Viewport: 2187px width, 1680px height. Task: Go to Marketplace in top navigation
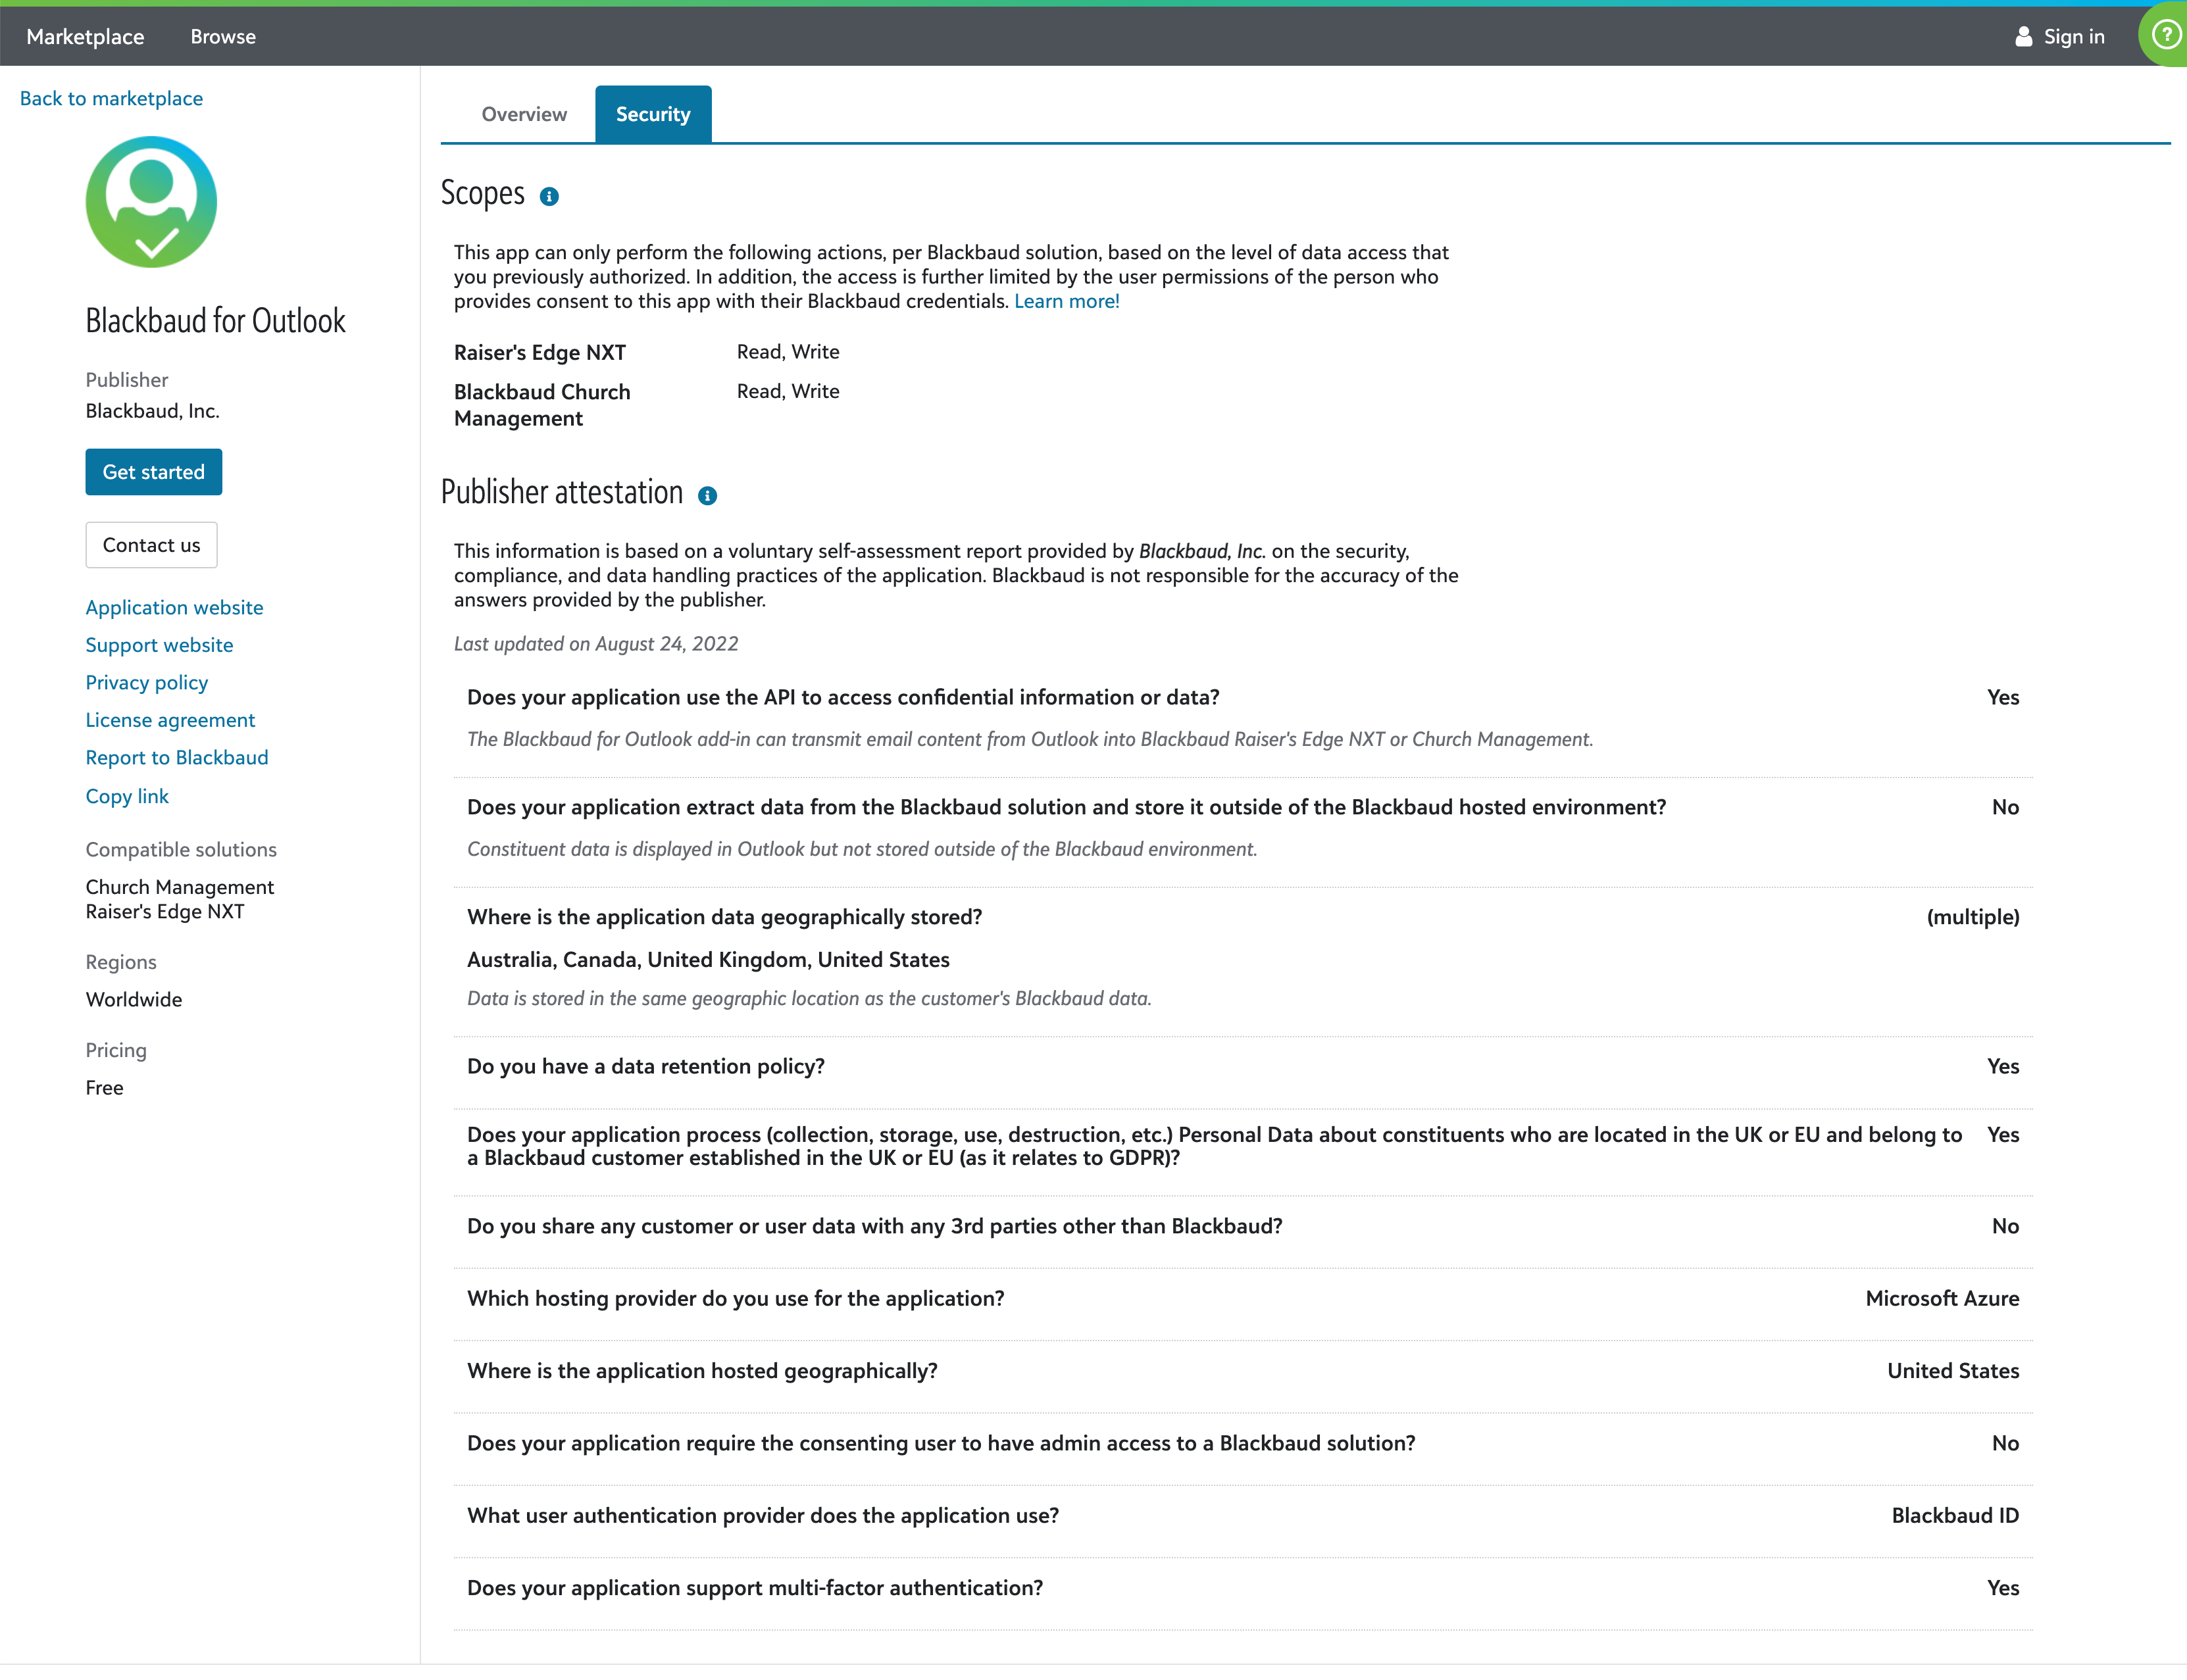[85, 37]
